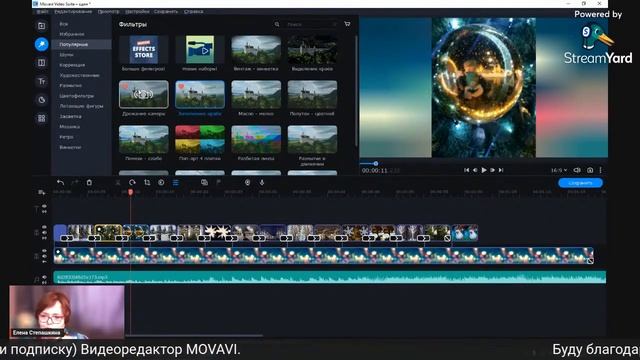Step back one frame in the preview
The image size is (640, 360).
475,170
